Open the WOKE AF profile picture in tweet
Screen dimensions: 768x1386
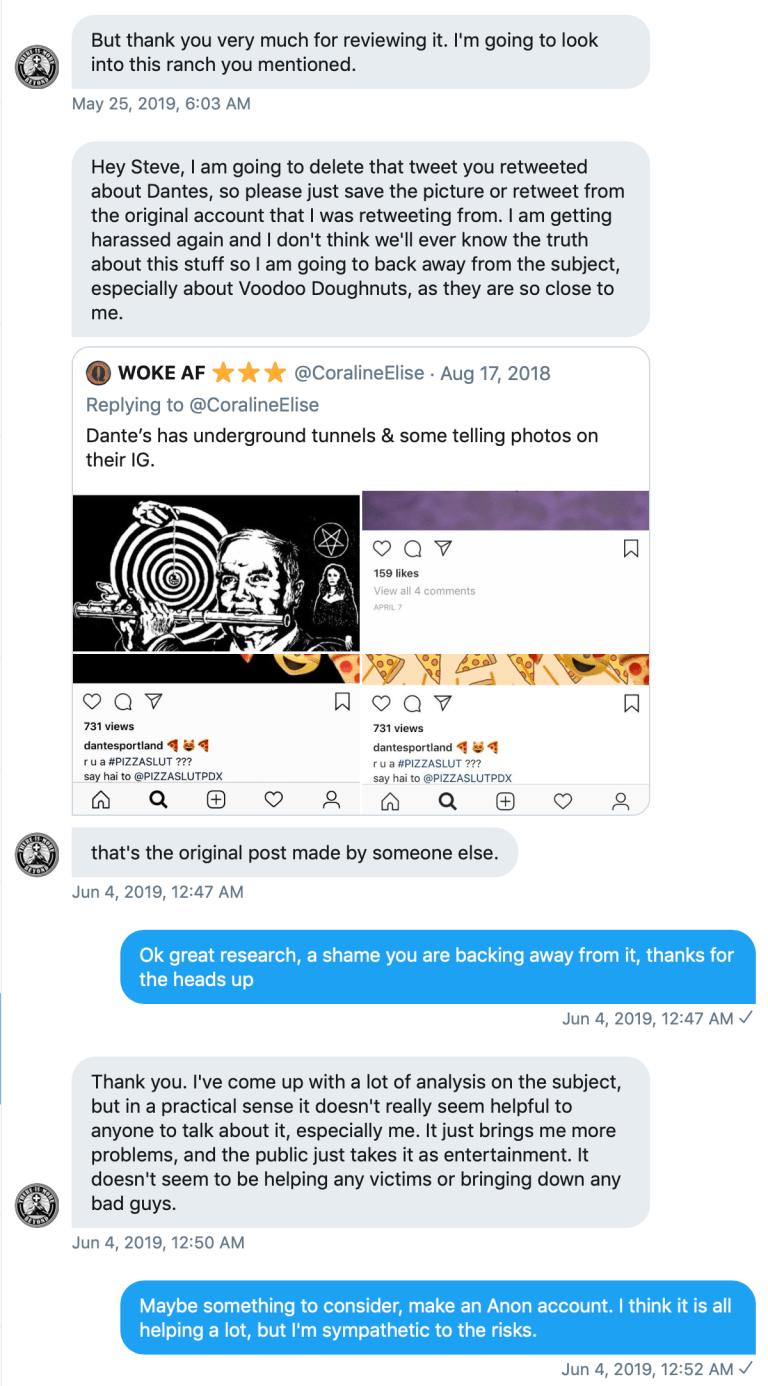click(98, 373)
